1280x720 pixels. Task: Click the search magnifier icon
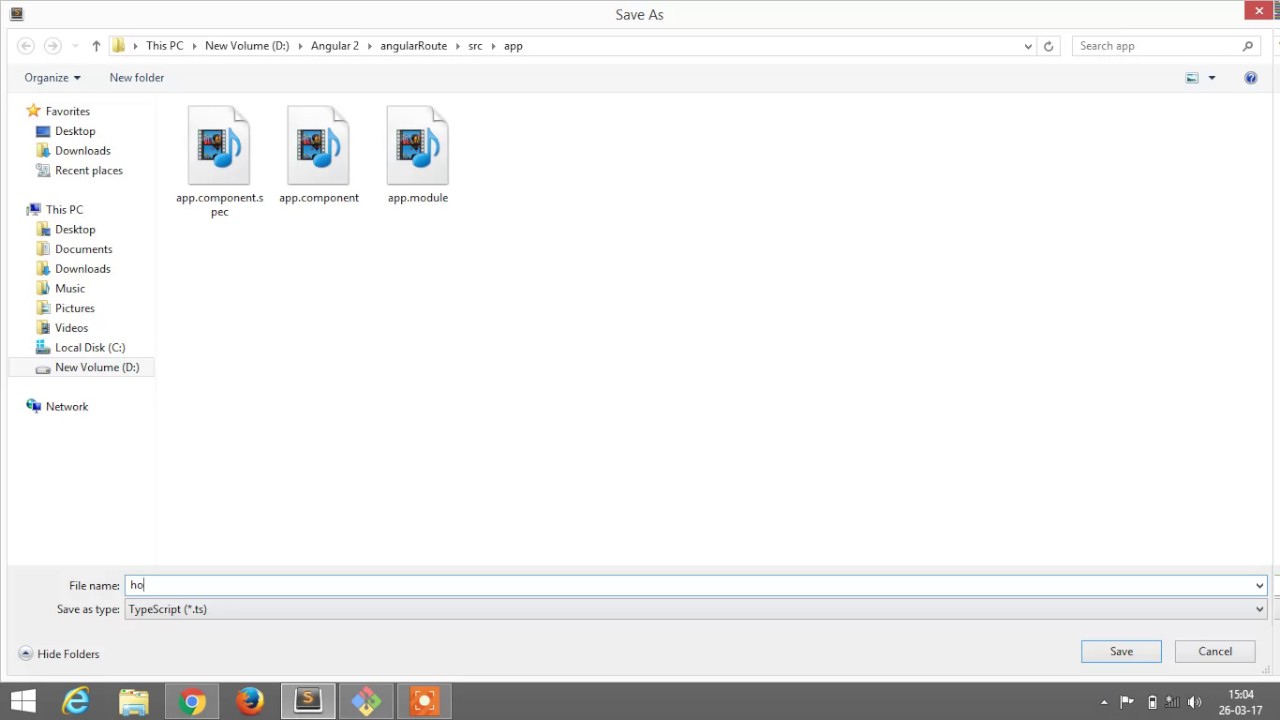[x=1248, y=46]
